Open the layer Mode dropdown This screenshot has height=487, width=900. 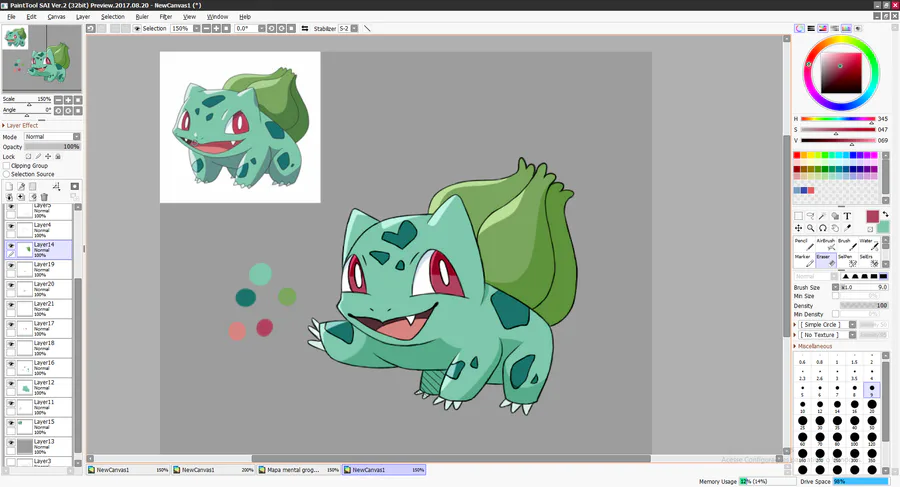click(52, 137)
